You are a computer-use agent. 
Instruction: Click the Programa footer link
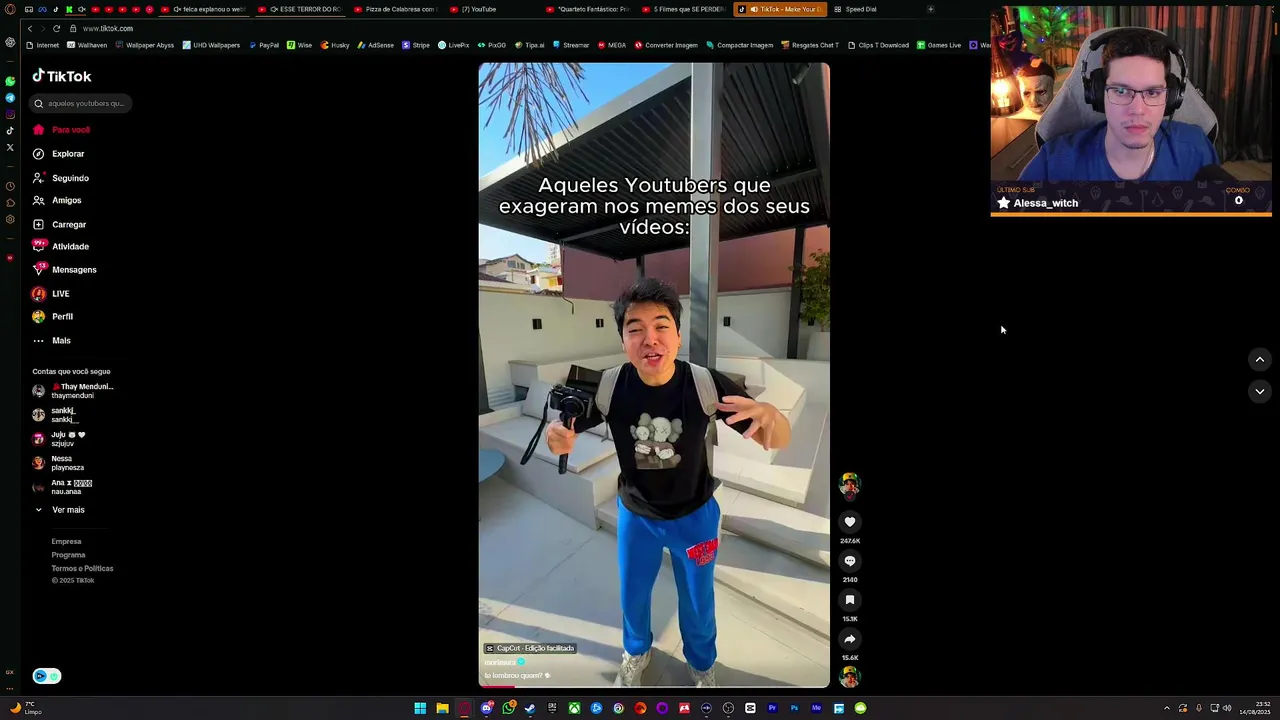tap(68, 555)
